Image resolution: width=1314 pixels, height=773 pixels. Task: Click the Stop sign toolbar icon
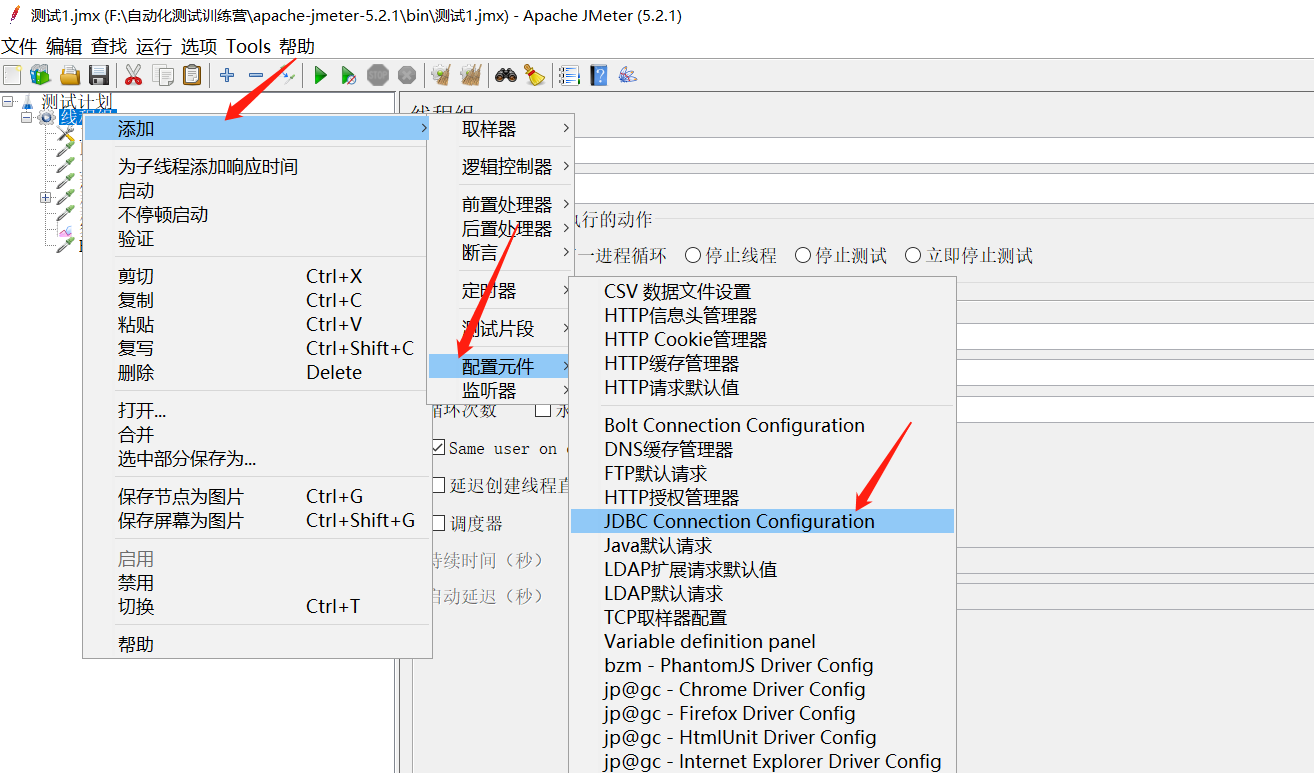pyautogui.click(x=378, y=75)
